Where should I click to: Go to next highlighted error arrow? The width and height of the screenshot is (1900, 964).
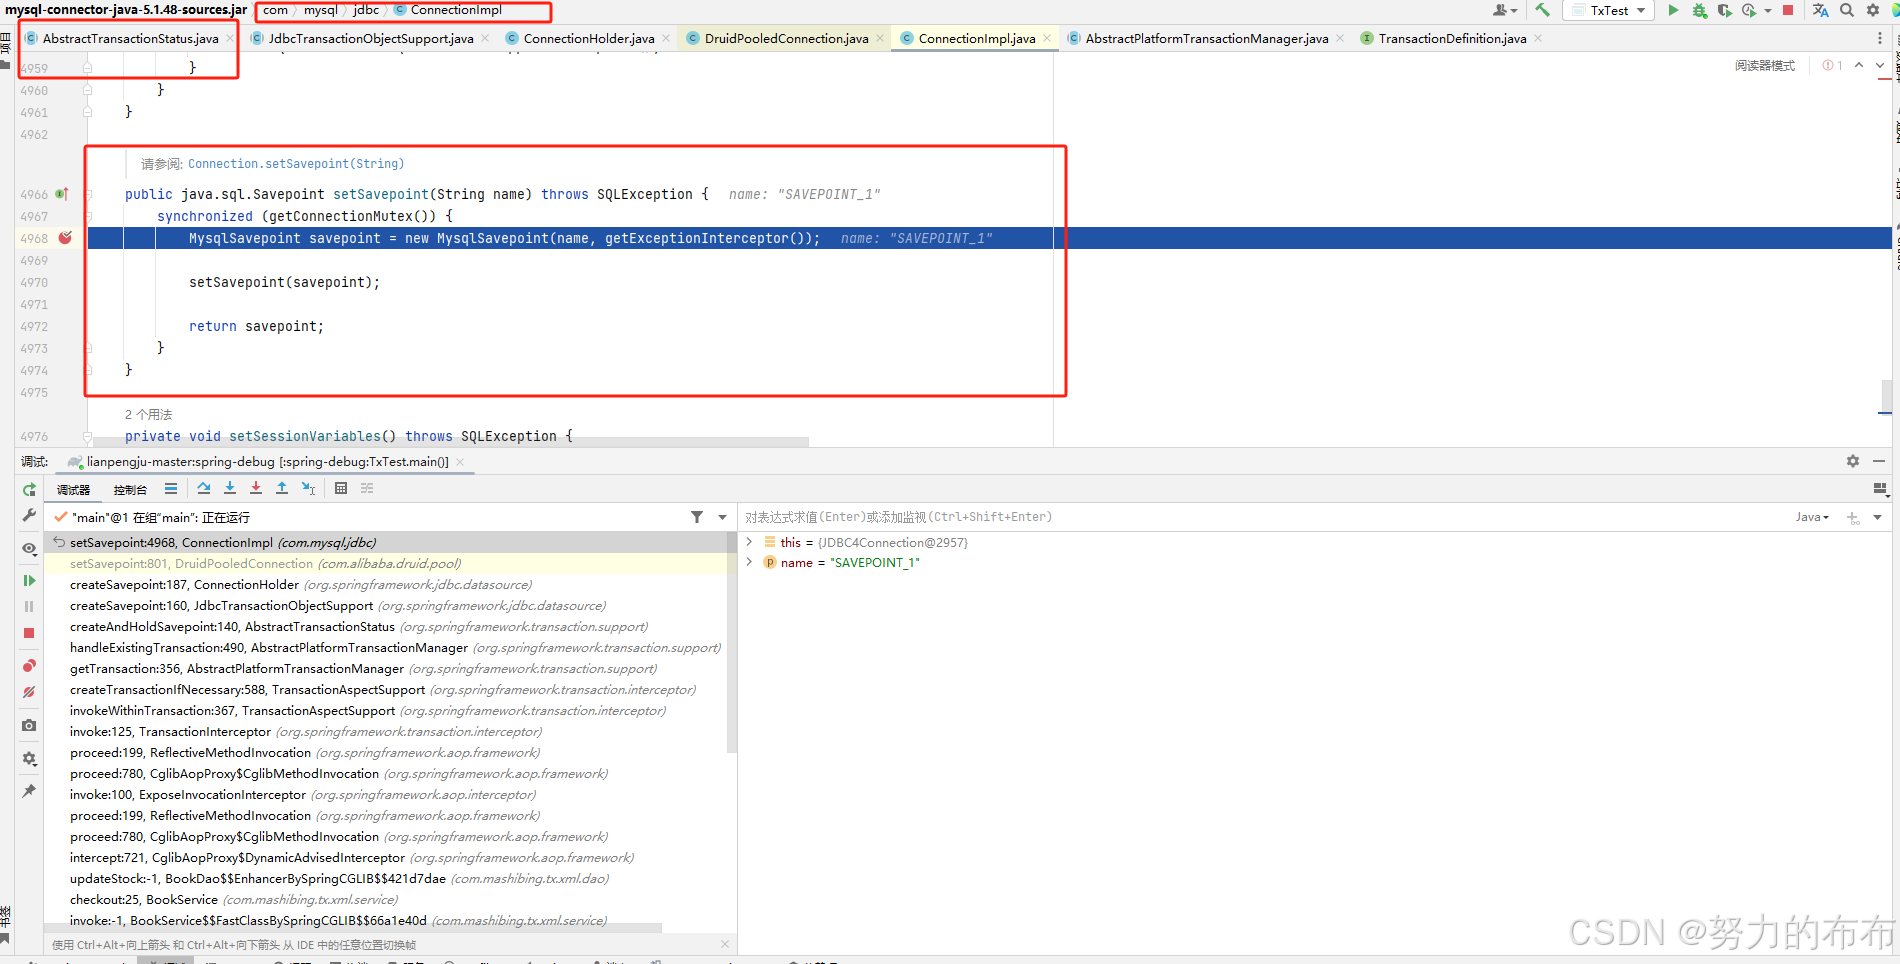(x=1880, y=65)
